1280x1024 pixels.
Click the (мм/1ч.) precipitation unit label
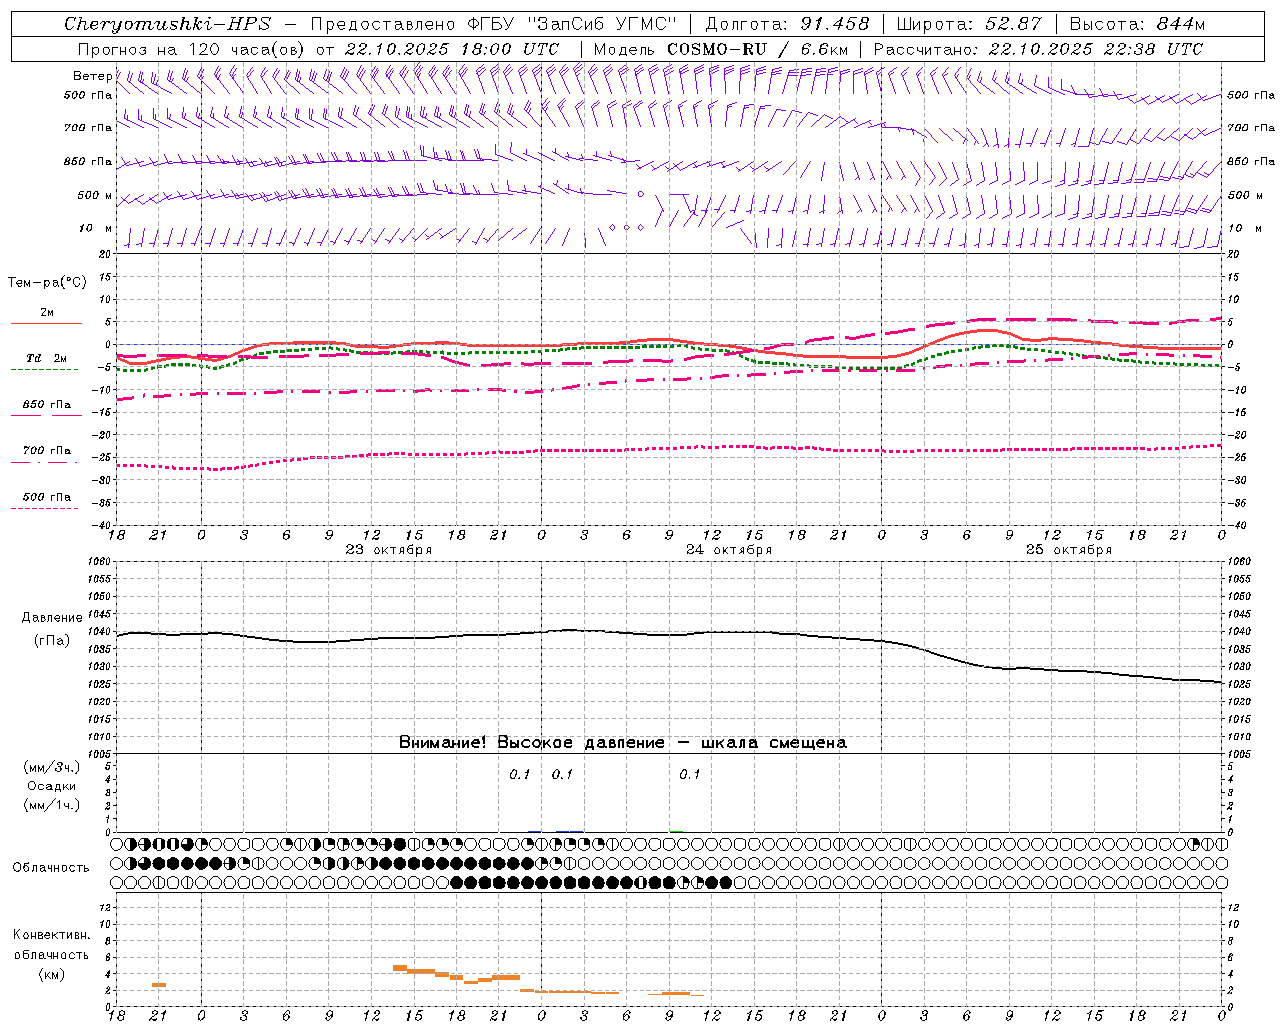click(52, 805)
